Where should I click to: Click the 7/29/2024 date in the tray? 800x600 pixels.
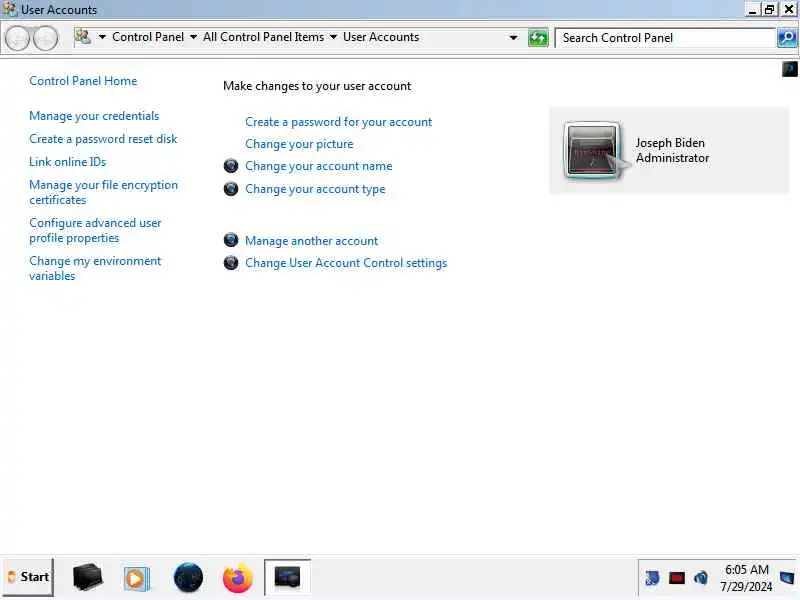pos(746,587)
